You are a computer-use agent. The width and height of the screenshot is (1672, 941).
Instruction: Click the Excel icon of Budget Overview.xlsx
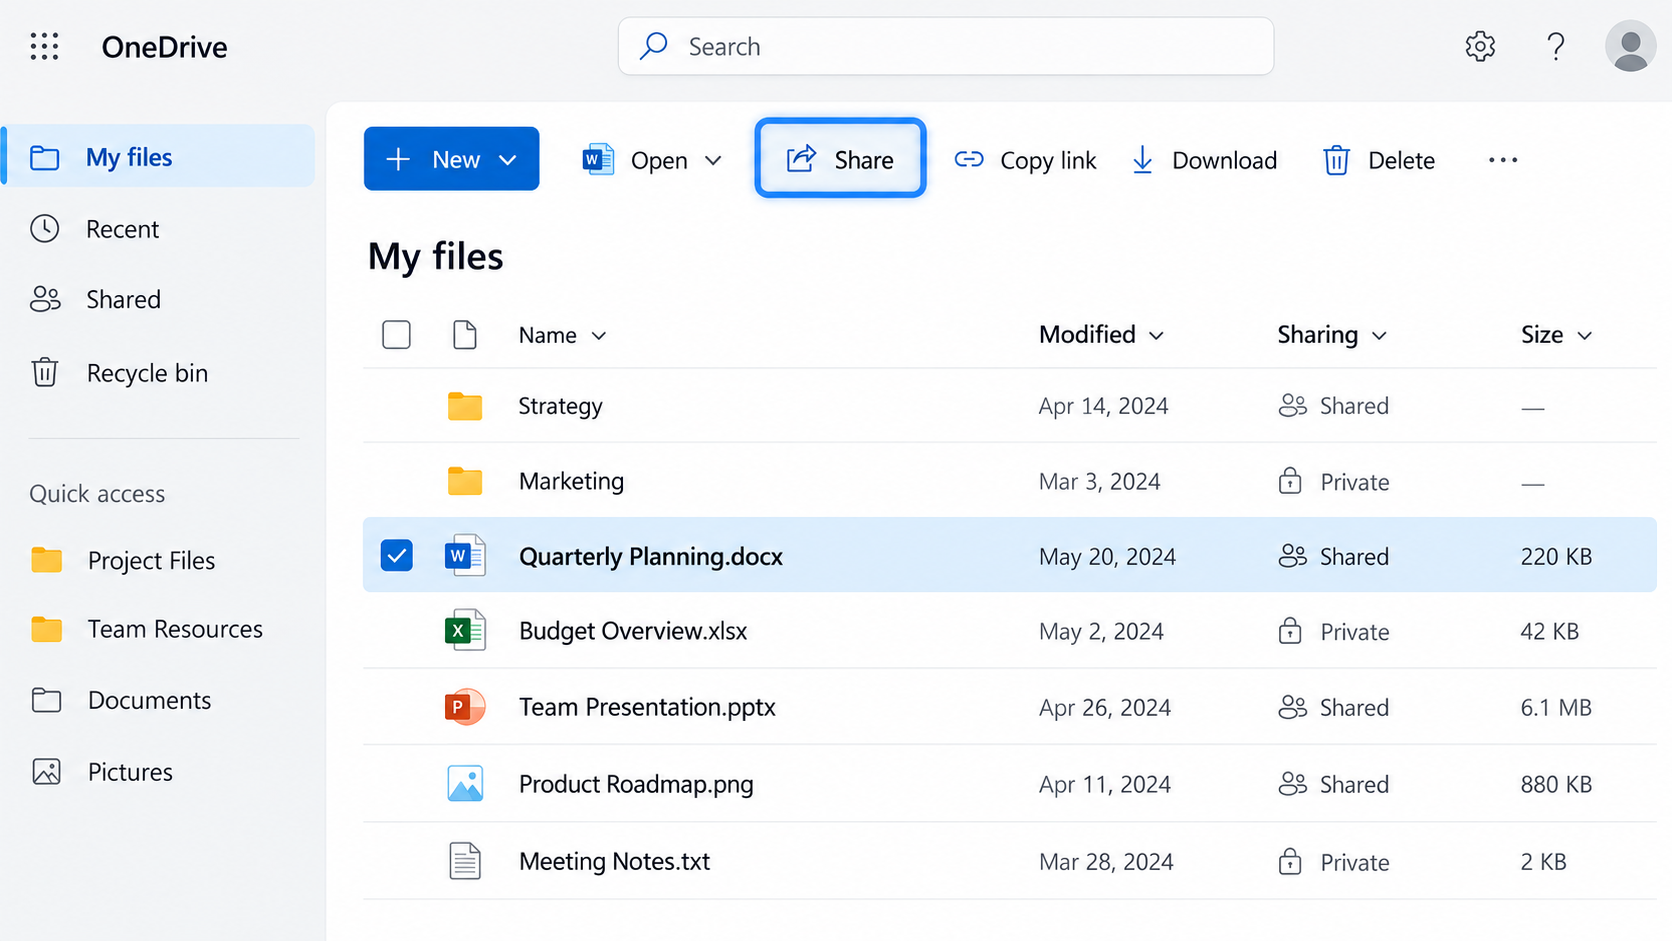click(465, 631)
